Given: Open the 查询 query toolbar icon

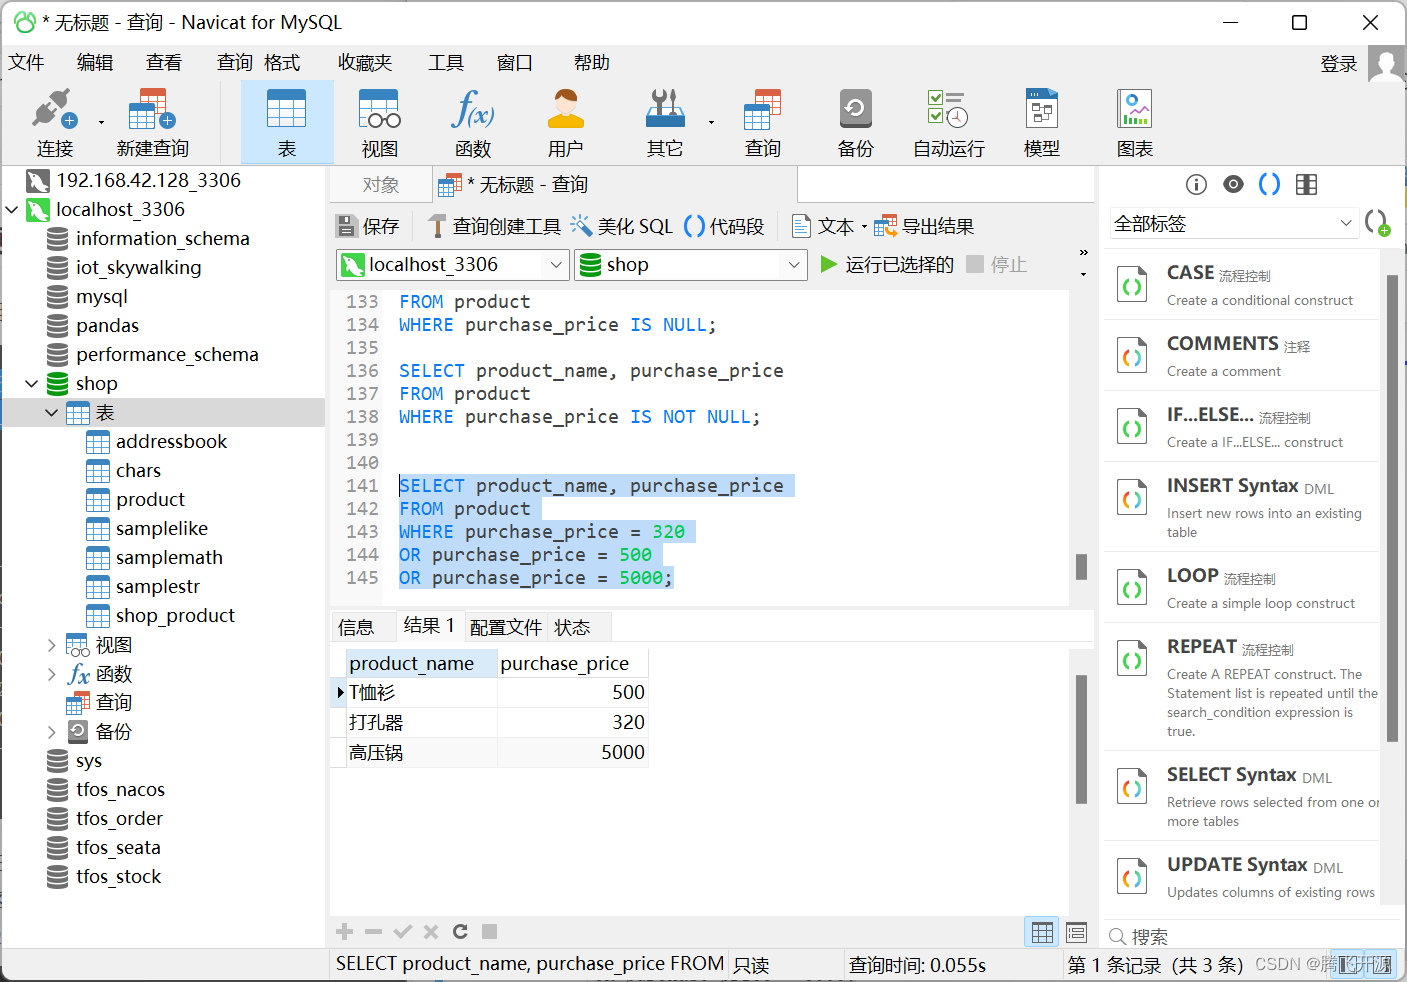Looking at the screenshot, I should [x=762, y=122].
